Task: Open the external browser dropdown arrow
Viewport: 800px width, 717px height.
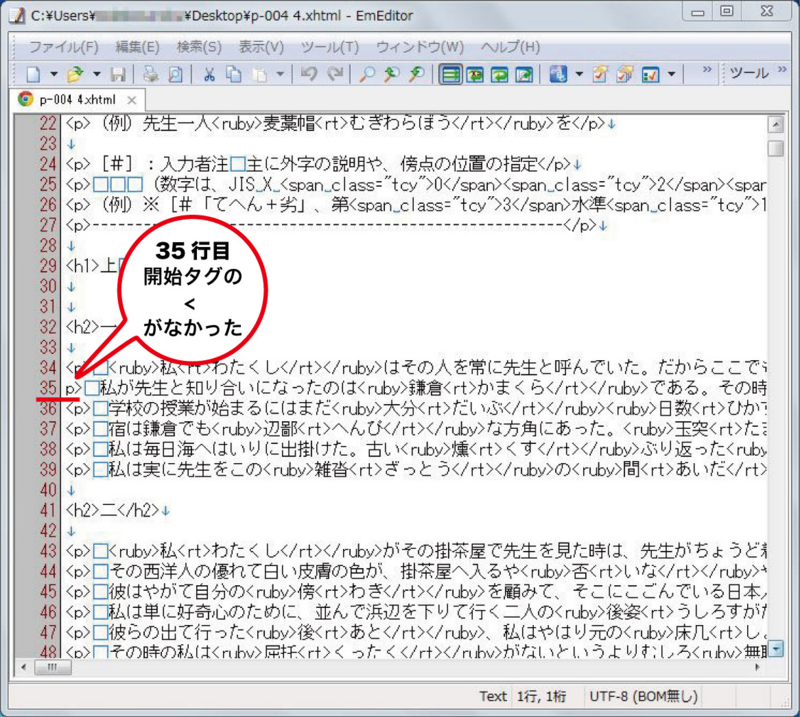Action: [578, 73]
